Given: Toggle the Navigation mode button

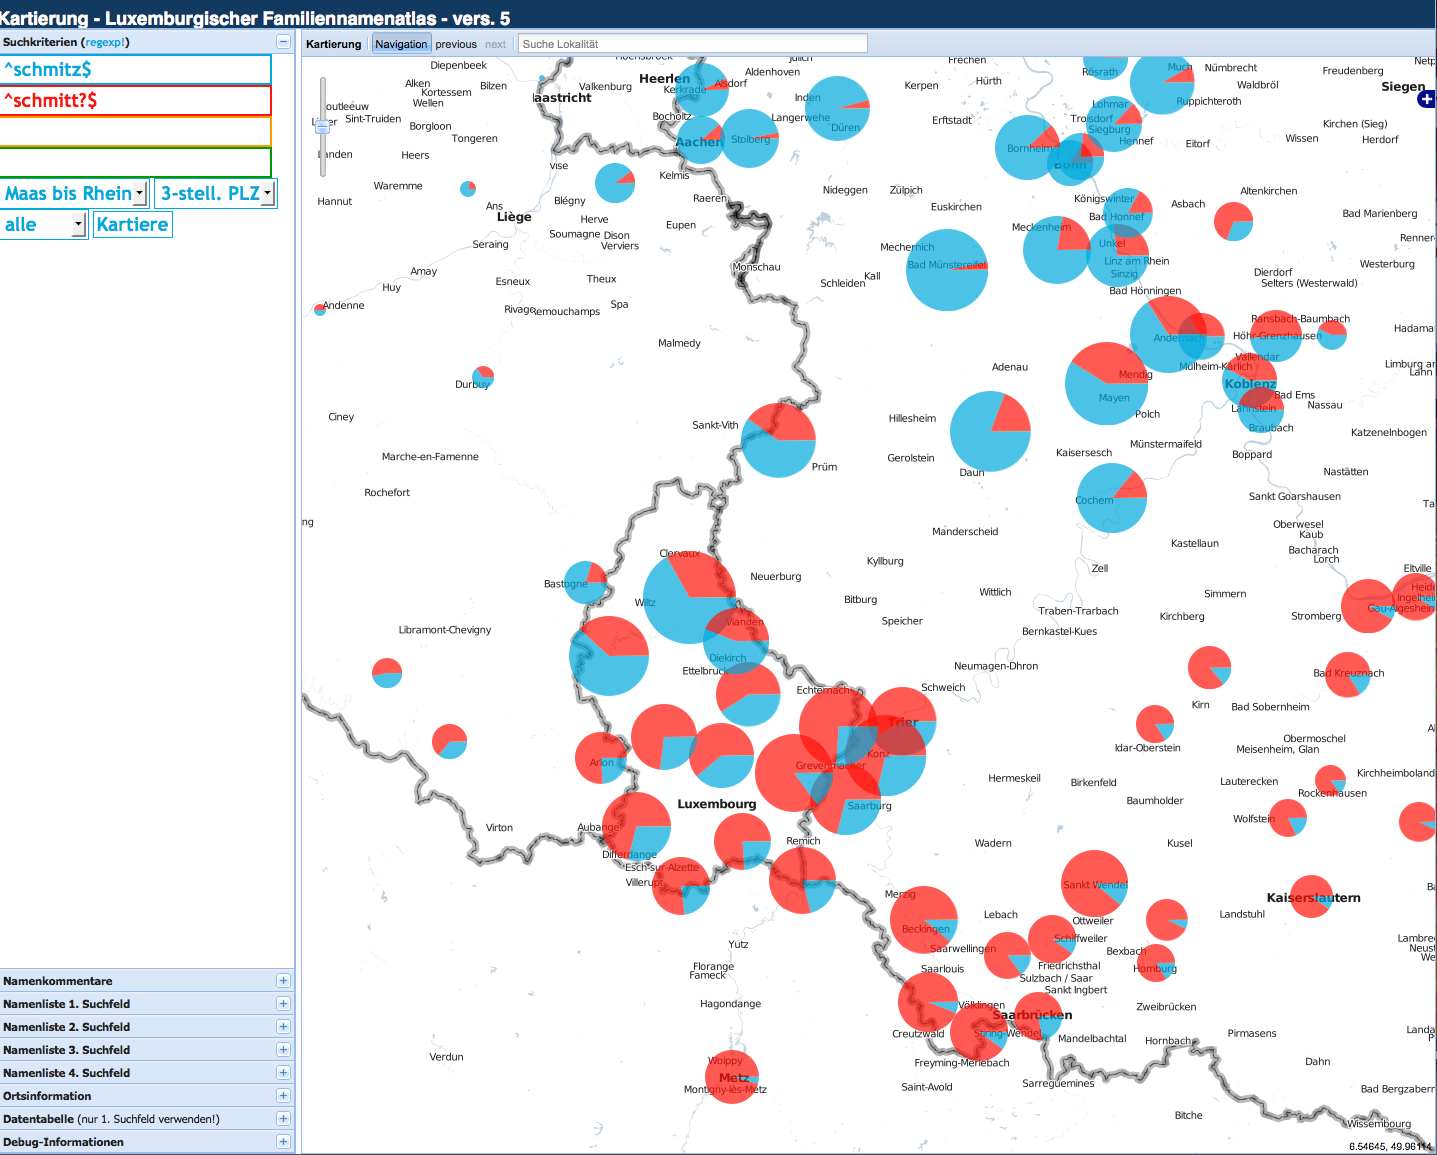Looking at the screenshot, I should [401, 44].
